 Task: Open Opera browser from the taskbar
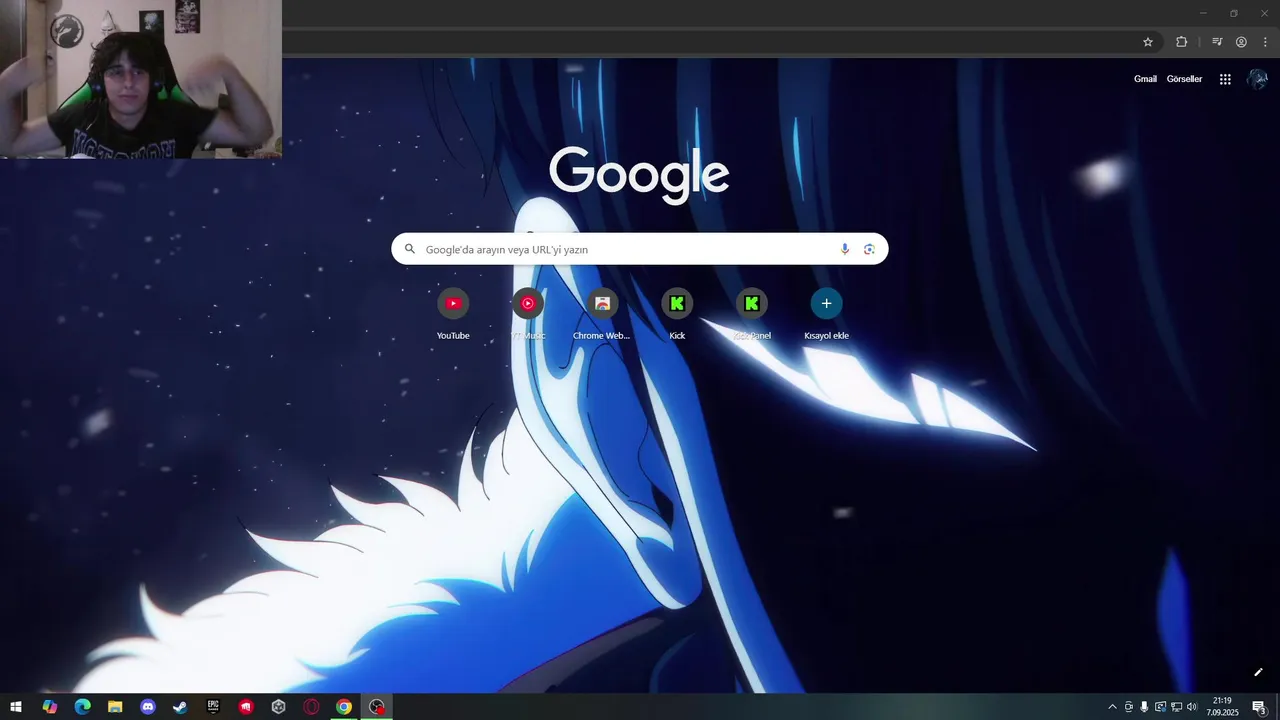311,707
